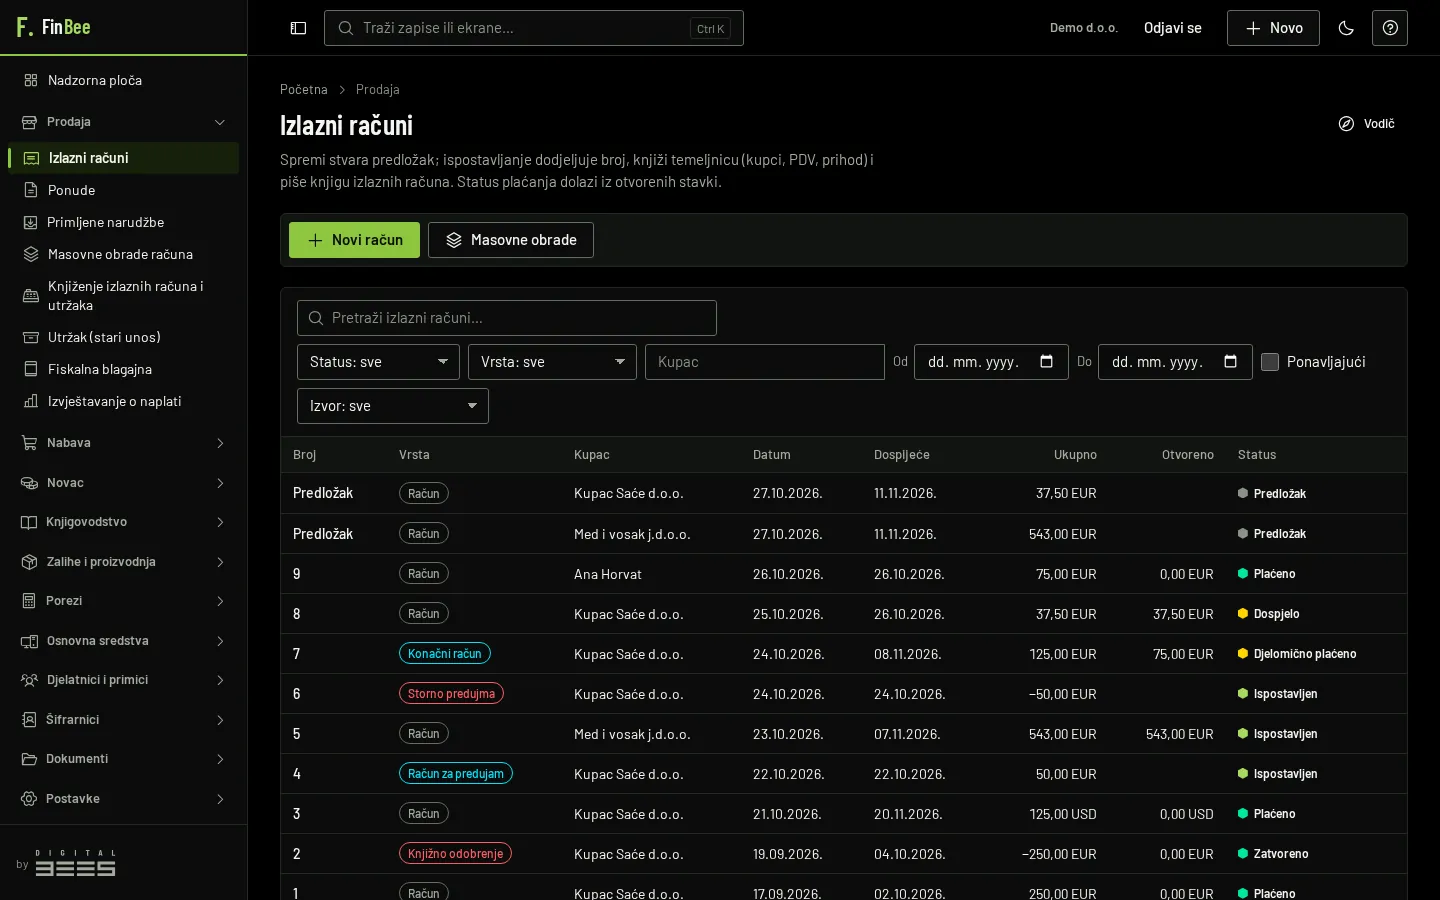Open calendar picker for Od date
The height and width of the screenshot is (900, 1440).
pyautogui.click(x=1047, y=362)
